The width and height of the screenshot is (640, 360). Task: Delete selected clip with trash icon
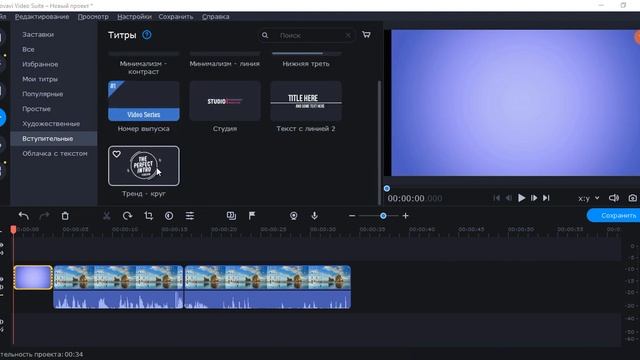pyautogui.click(x=65, y=216)
